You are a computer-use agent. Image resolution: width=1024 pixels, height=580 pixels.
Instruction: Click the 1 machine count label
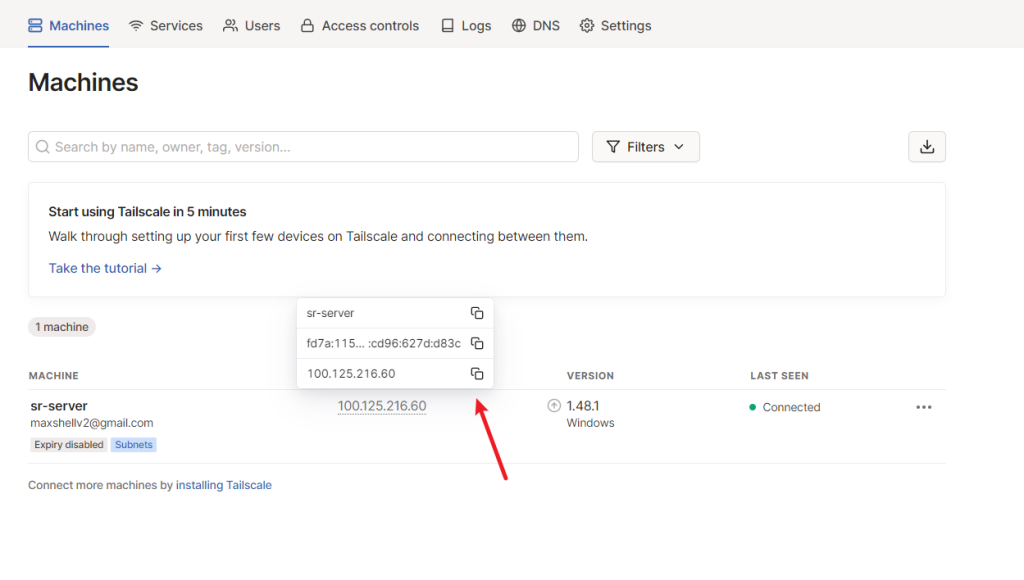[x=62, y=327]
